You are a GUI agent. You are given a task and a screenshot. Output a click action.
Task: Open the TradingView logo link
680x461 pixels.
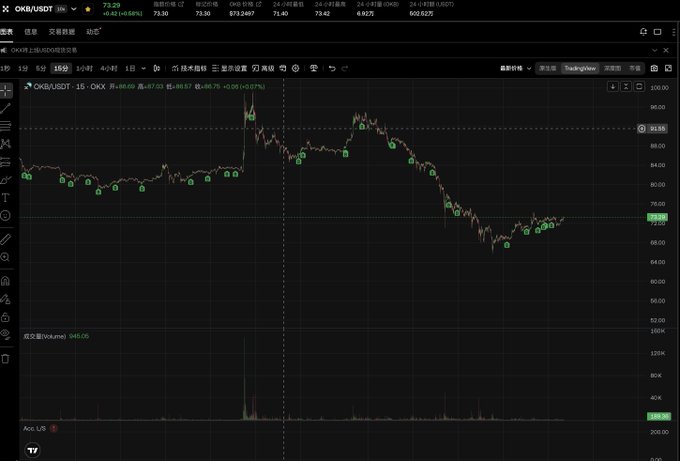pyautogui.click(x=33, y=450)
